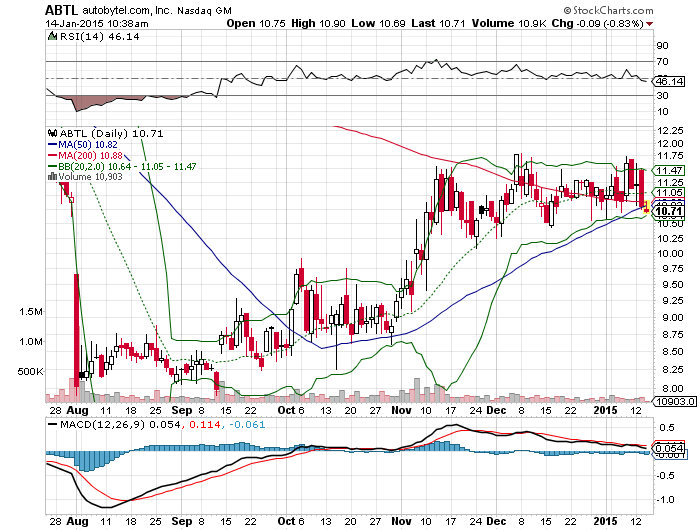This screenshot has width=700, height=530.
Task: Click the 11.05 middle Bollinger price tag
Action: click(x=669, y=193)
